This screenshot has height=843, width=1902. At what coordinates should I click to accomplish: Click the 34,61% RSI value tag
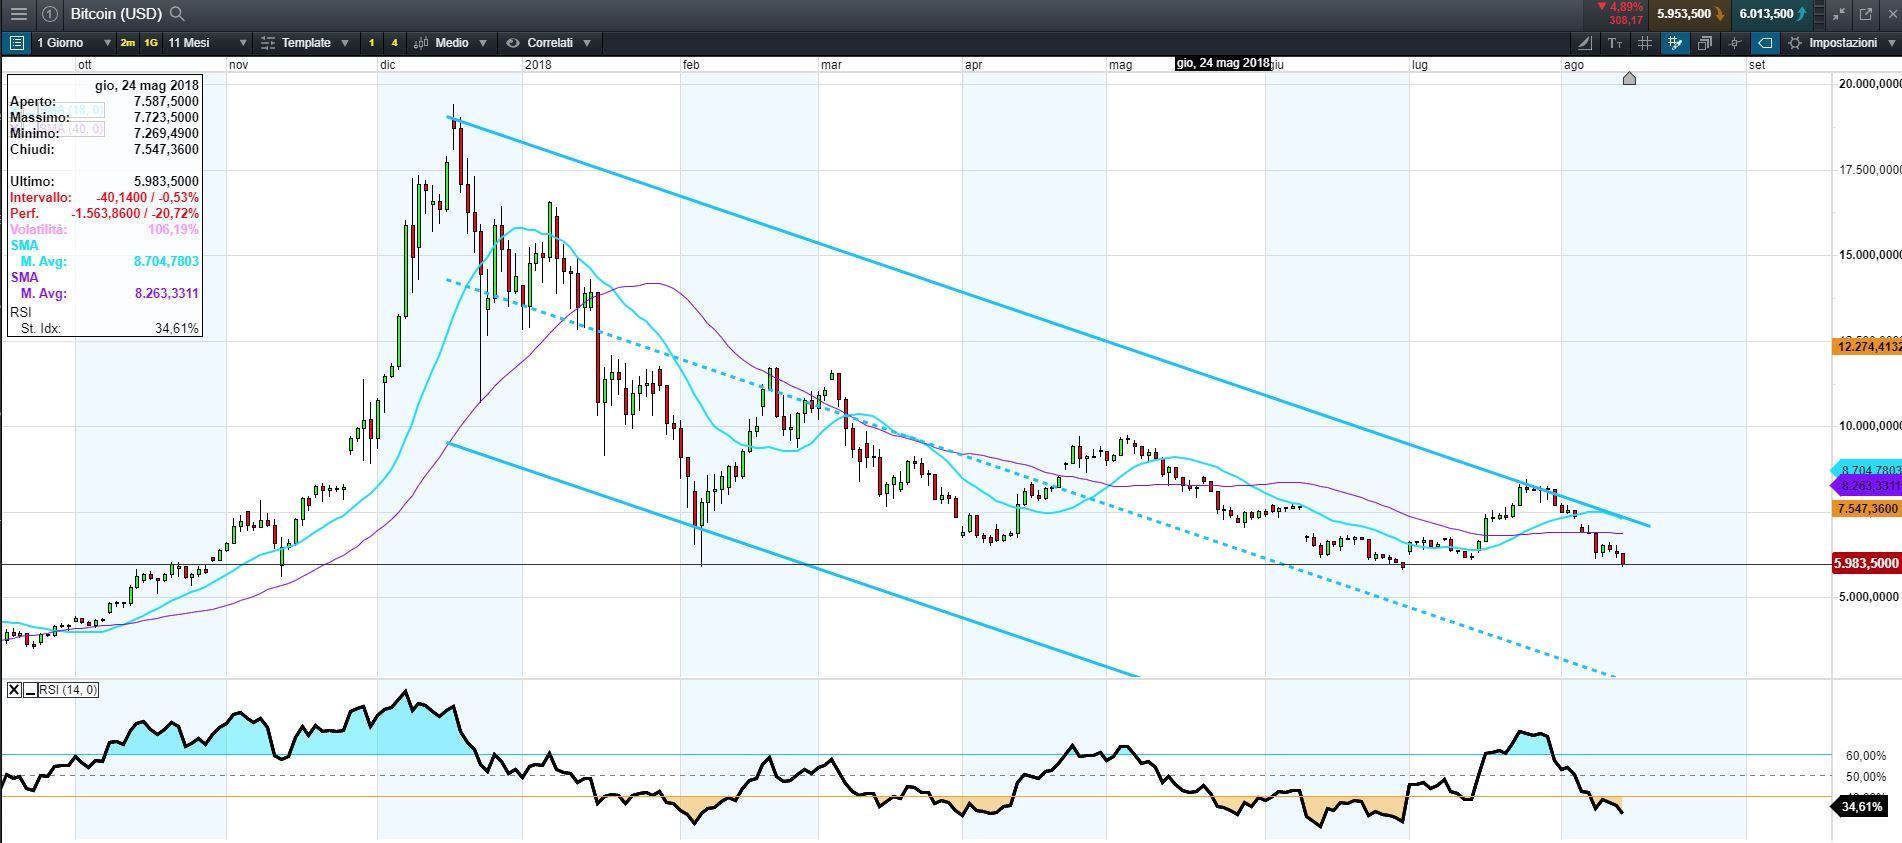pos(1861,806)
